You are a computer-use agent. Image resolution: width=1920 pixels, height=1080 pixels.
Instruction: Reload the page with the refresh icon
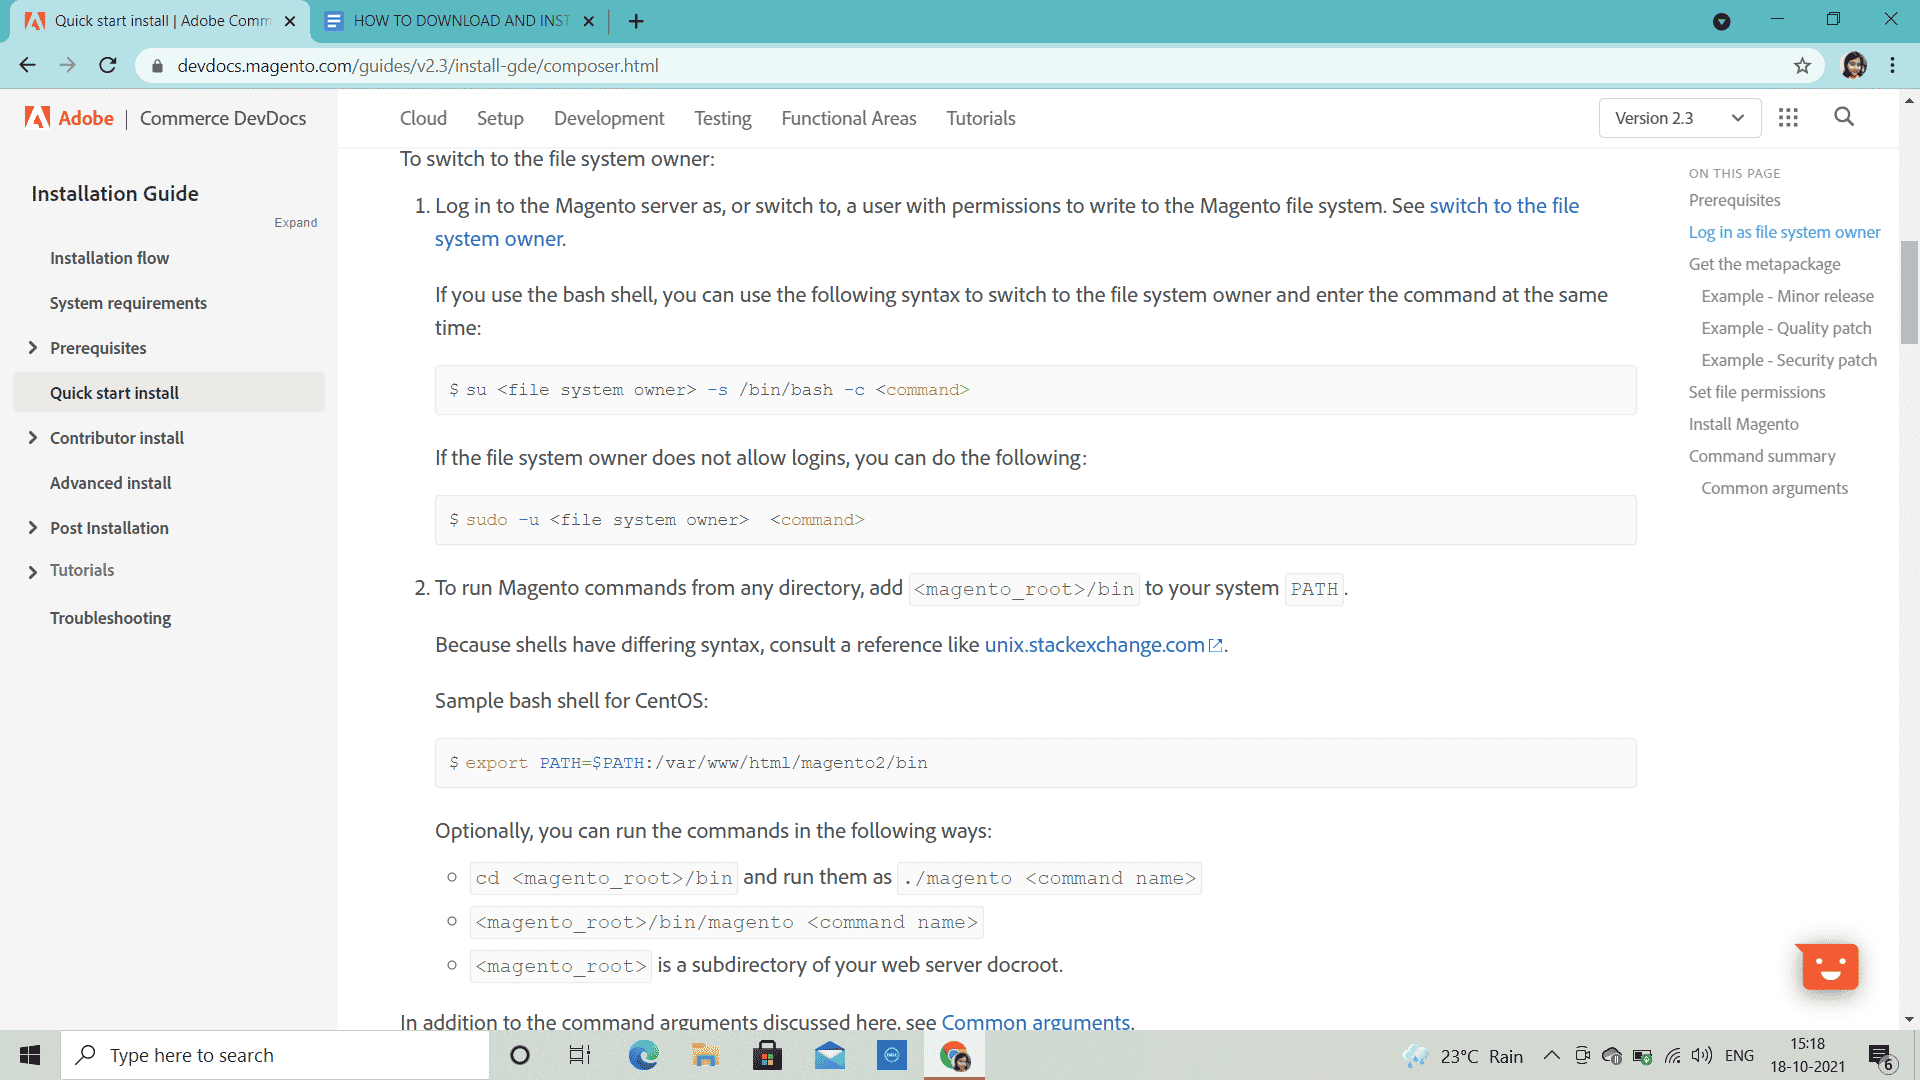point(108,65)
